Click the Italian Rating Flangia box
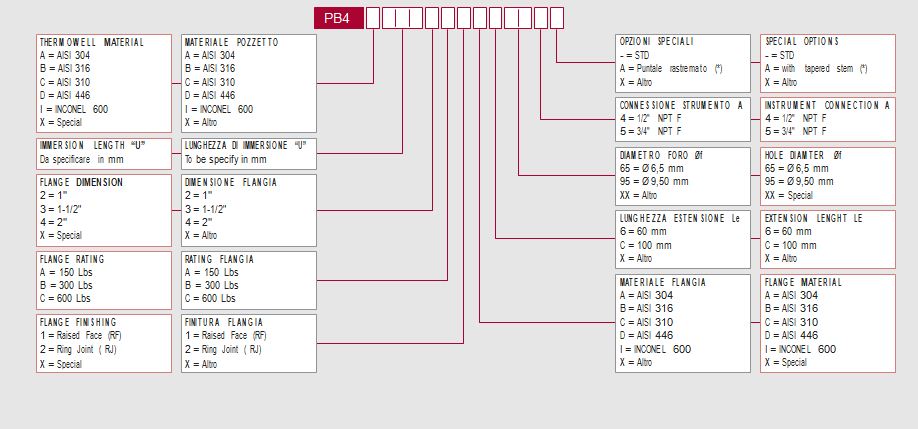 coord(248,278)
